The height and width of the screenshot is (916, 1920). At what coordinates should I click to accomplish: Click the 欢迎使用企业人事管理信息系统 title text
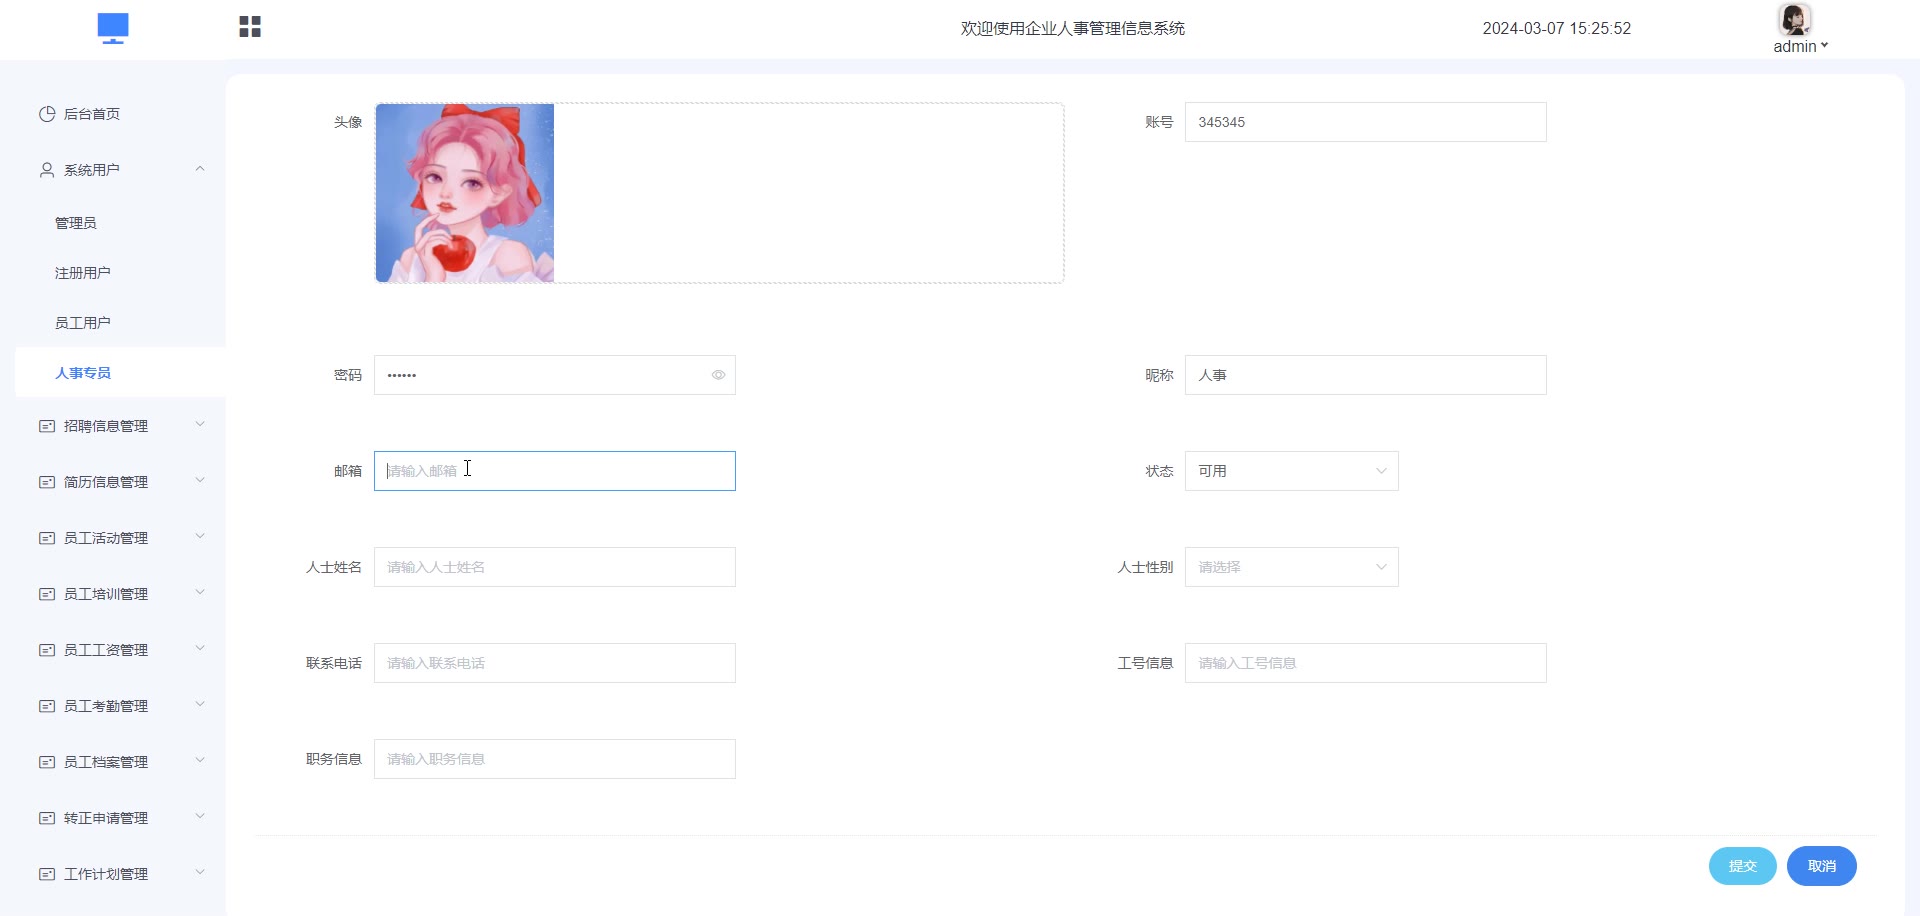(x=1073, y=29)
